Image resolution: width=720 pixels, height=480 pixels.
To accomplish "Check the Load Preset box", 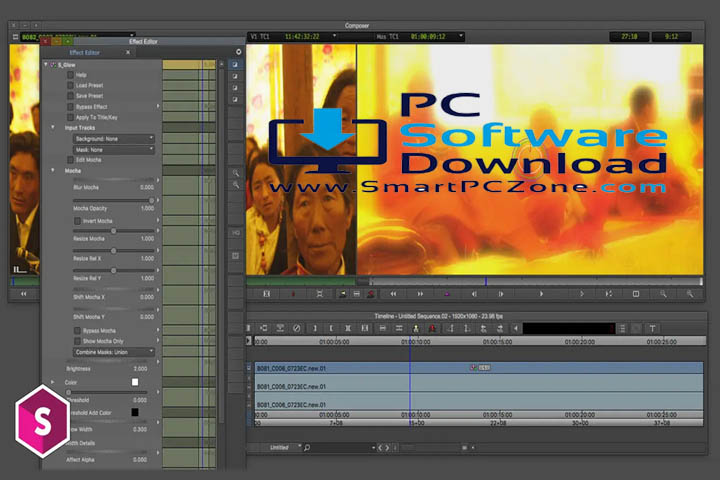I will 70,85.
